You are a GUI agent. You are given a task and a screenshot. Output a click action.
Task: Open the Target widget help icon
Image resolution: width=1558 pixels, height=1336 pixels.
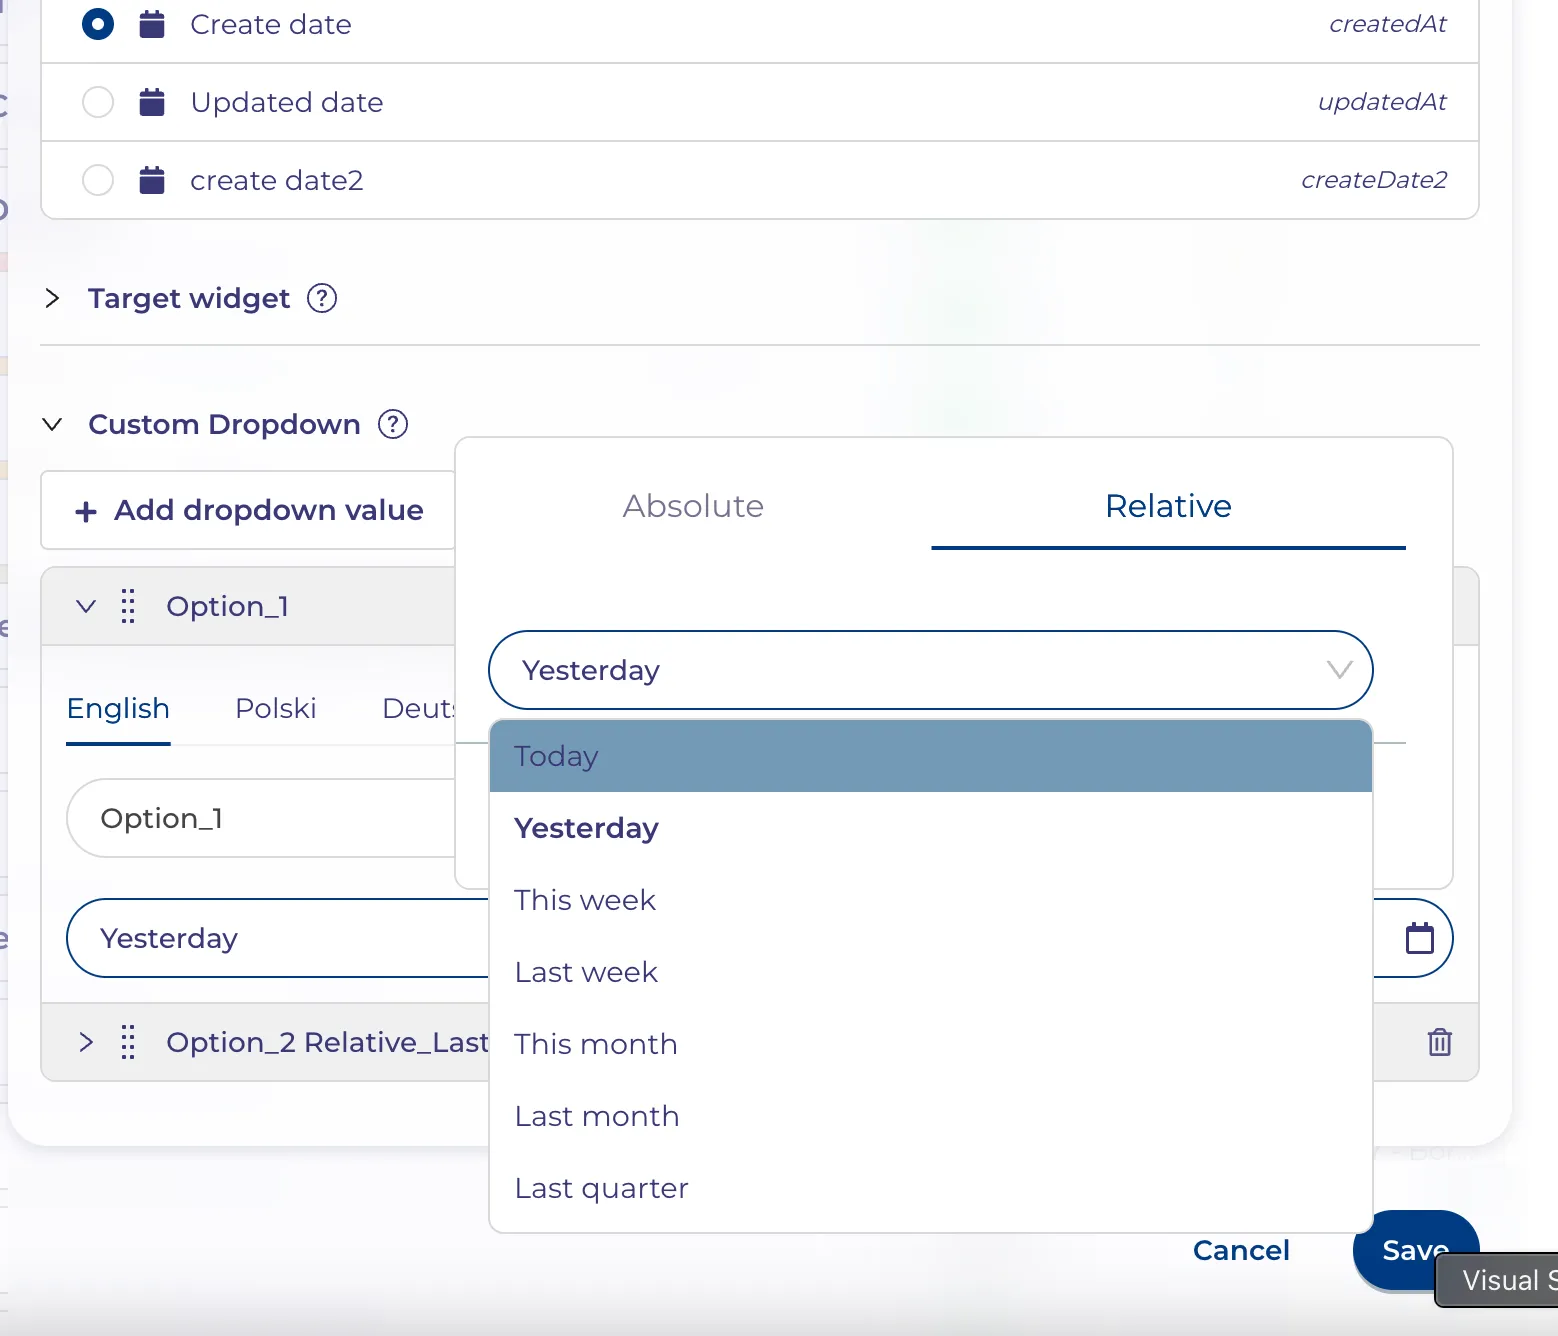click(x=322, y=298)
